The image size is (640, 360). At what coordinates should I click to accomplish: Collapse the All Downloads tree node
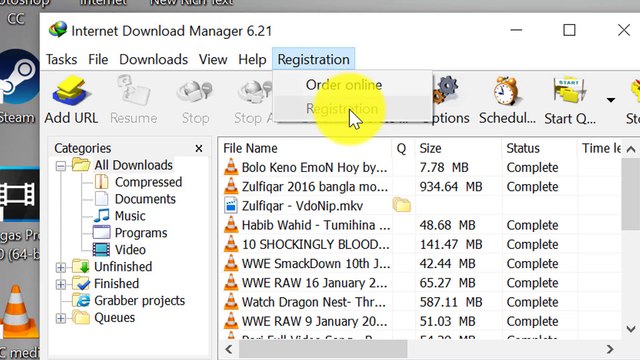60,166
